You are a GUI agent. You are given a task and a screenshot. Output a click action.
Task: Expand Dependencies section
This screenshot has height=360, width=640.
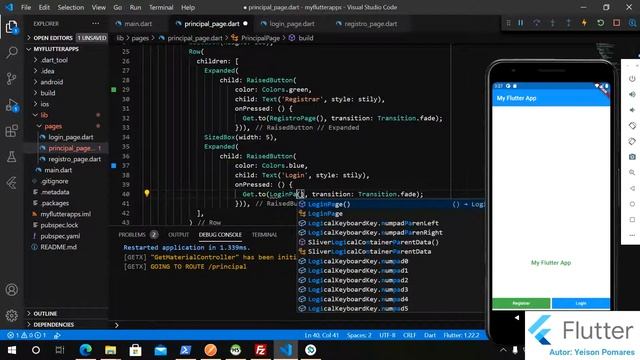(x=66, y=324)
